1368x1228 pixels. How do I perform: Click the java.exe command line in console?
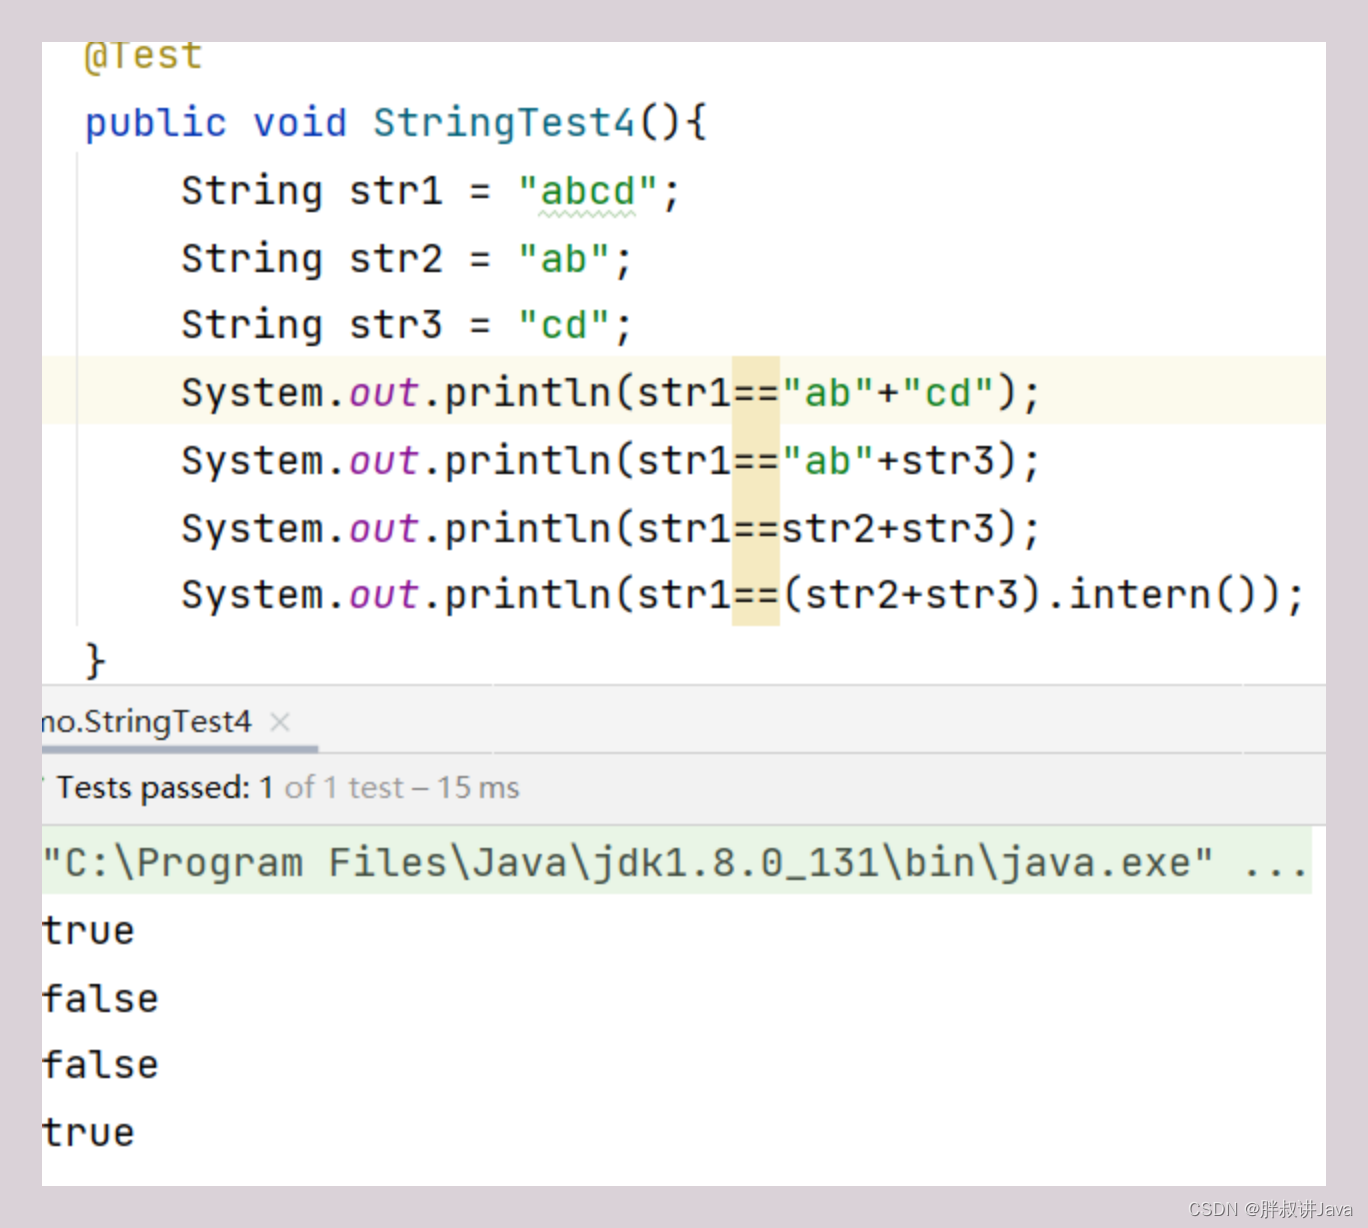(676, 862)
